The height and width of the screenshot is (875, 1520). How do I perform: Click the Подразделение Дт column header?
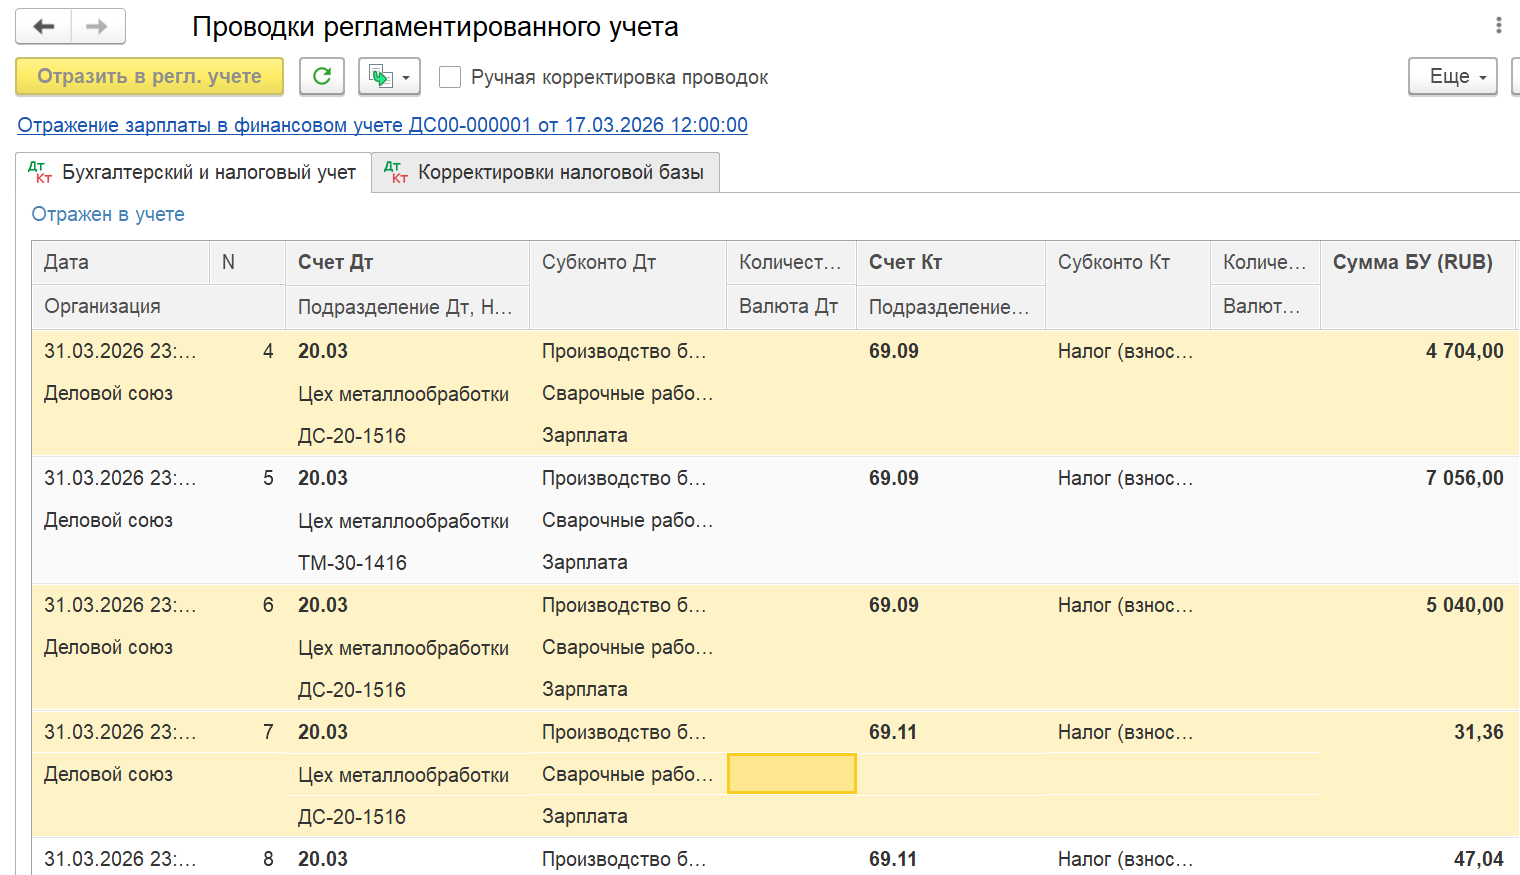click(x=407, y=307)
